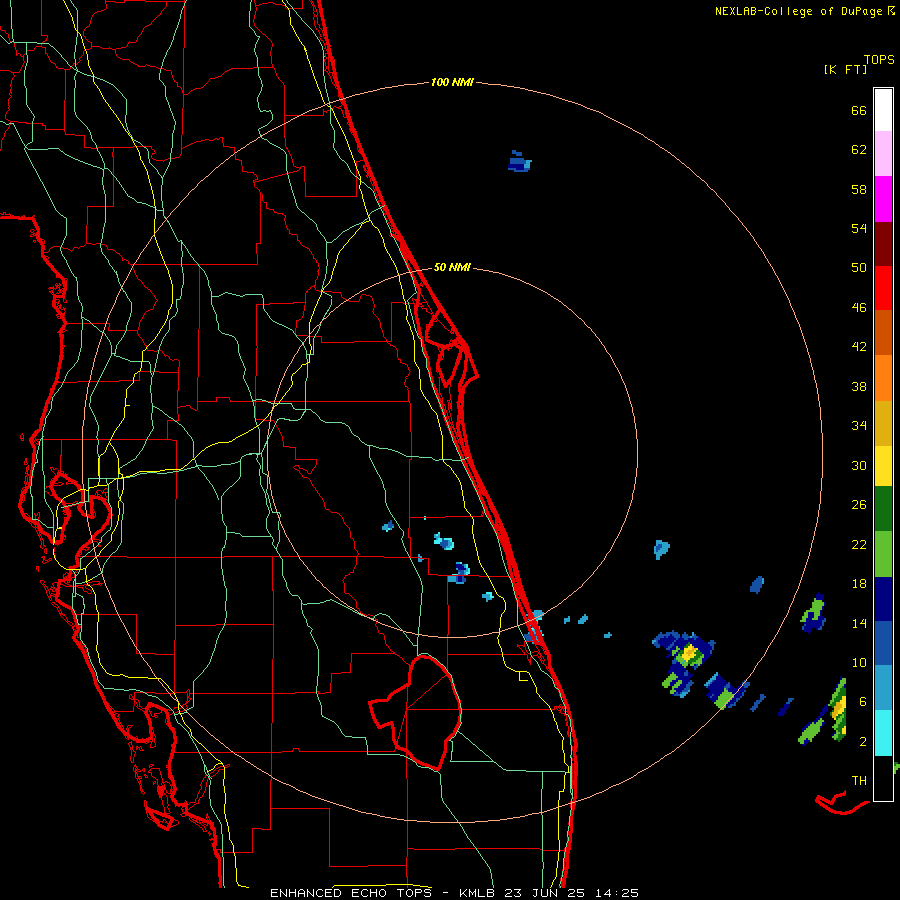
Task: Click the white swatch atop the tops scale
Action: click(x=883, y=110)
